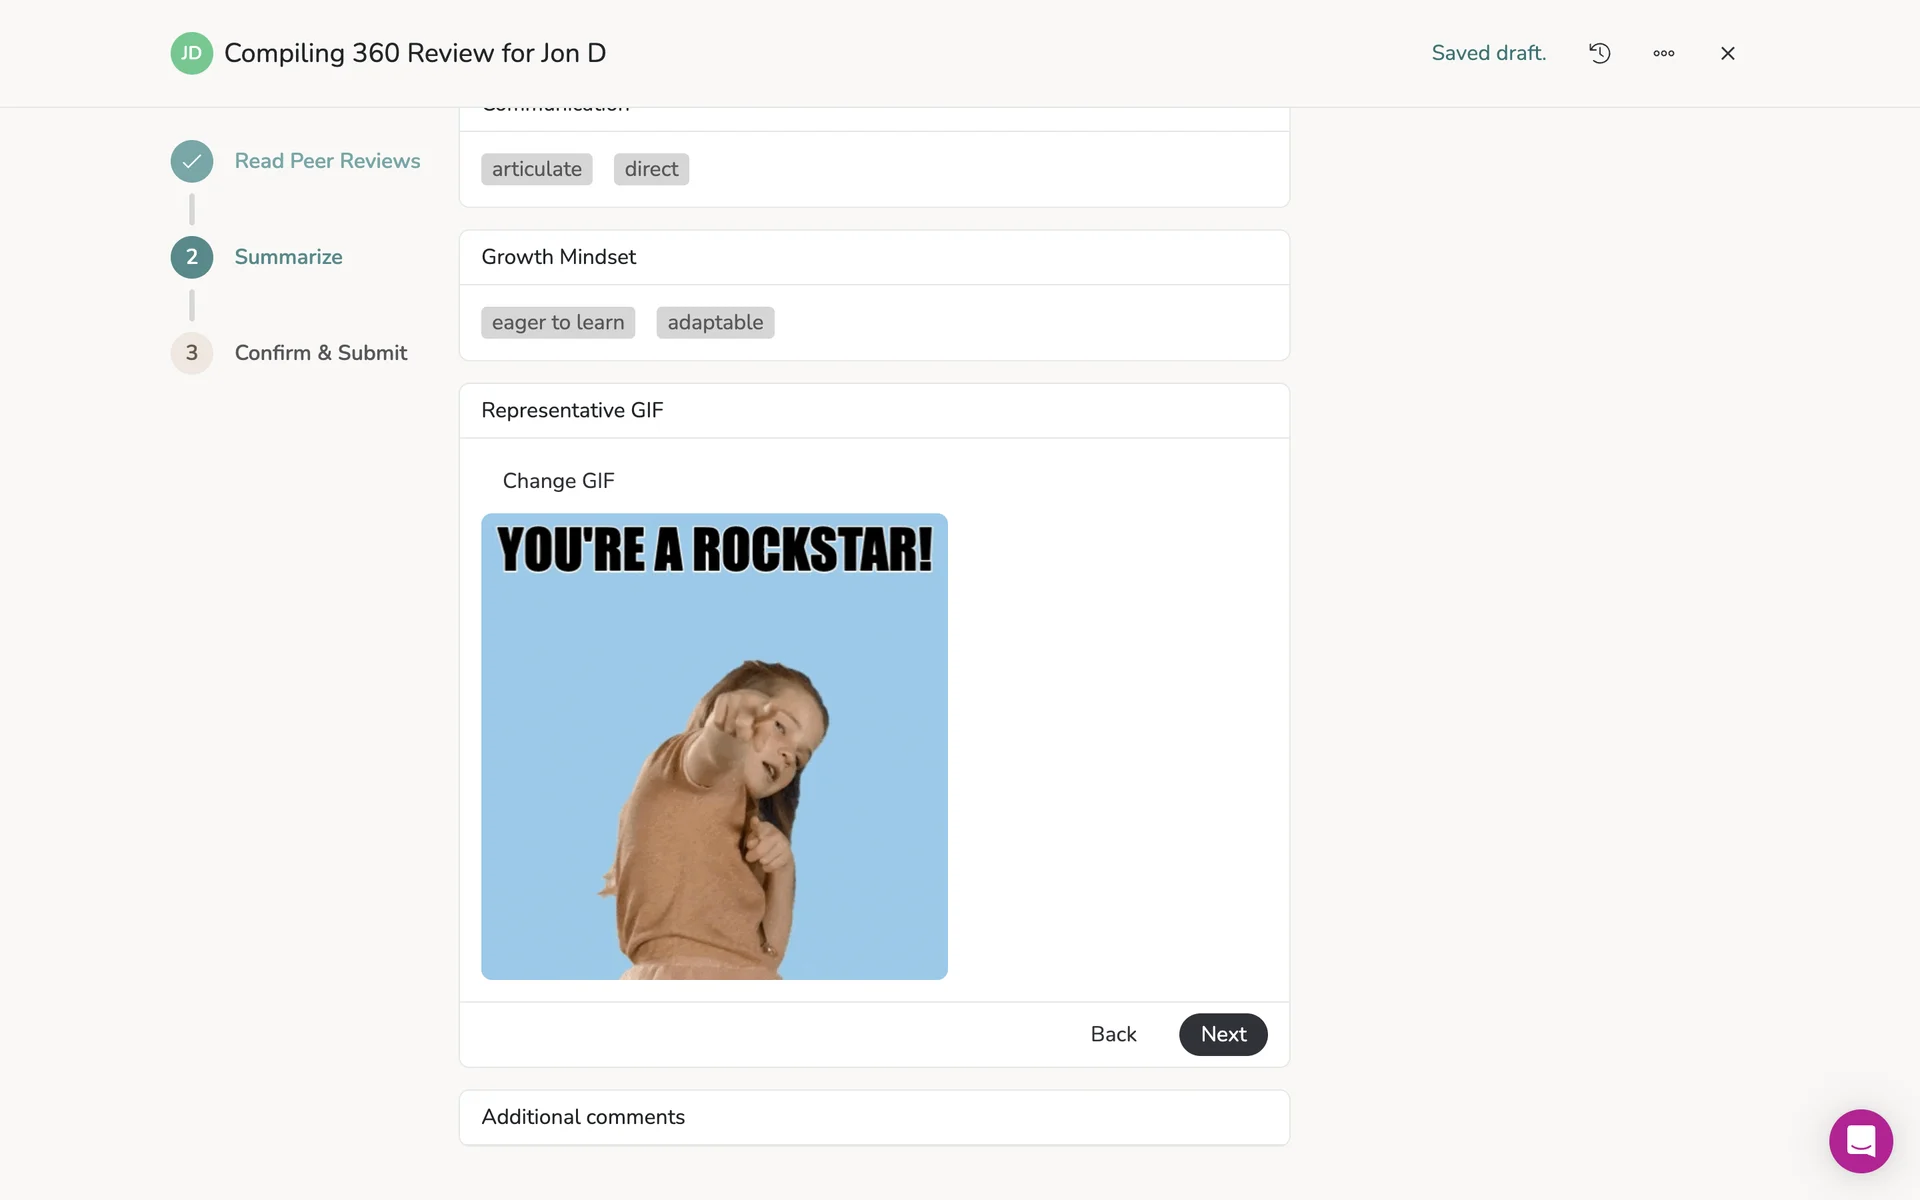Click the Back button
This screenshot has height=1200, width=1920.
pyautogui.click(x=1113, y=1034)
